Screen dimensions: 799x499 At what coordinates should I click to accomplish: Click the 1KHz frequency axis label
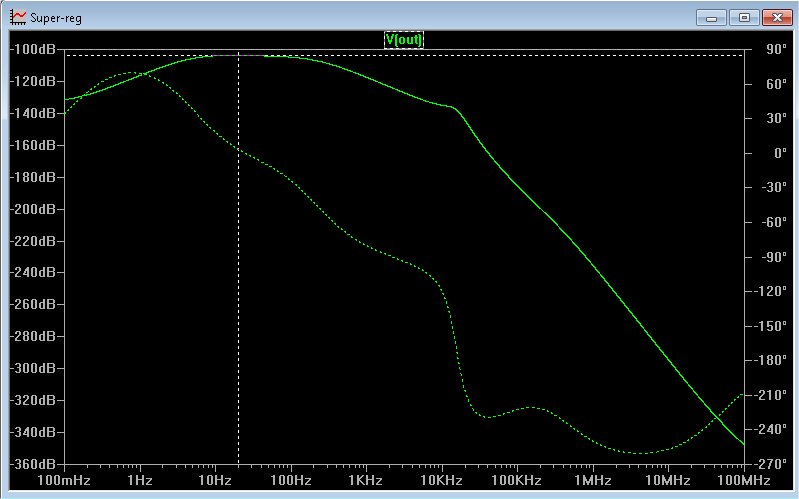pyautogui.click(x=365, y=480)
